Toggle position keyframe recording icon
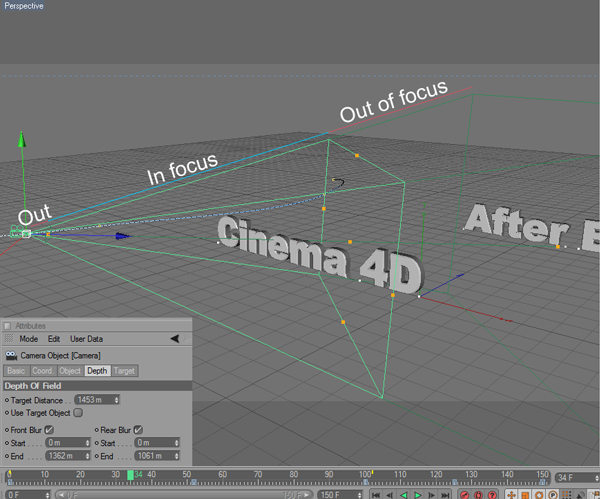The width and height of the screenshot is (600, 499). [511, 495]
